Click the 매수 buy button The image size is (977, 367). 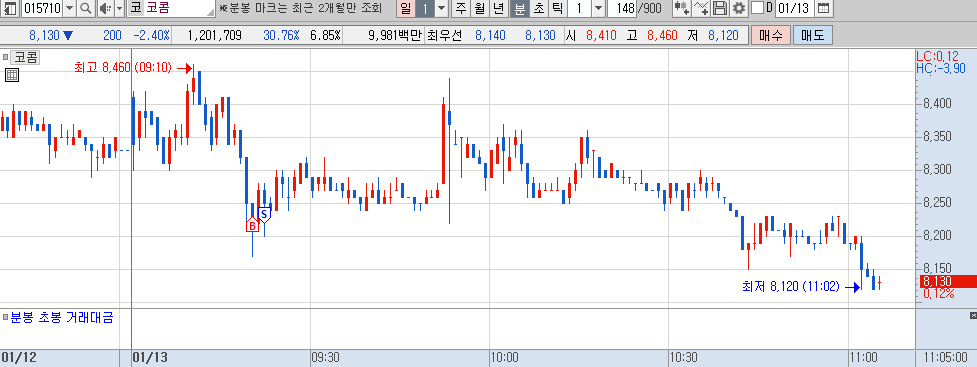pos(771,36)
